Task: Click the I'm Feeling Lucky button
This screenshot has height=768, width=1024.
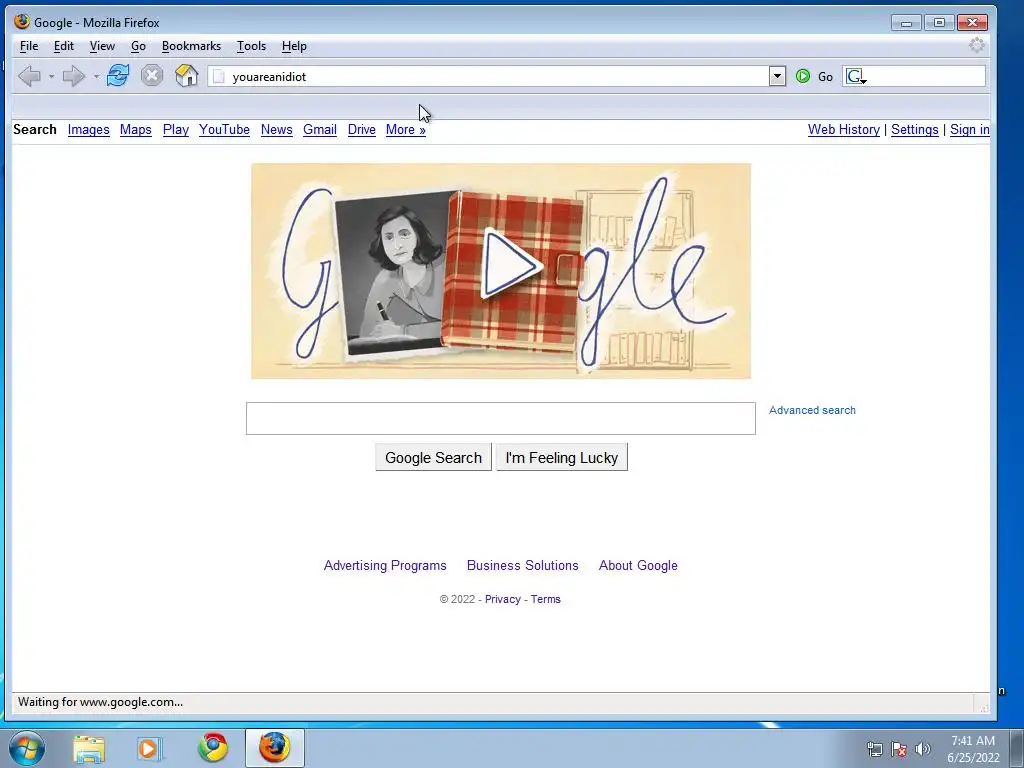Action: click(562, 457)
